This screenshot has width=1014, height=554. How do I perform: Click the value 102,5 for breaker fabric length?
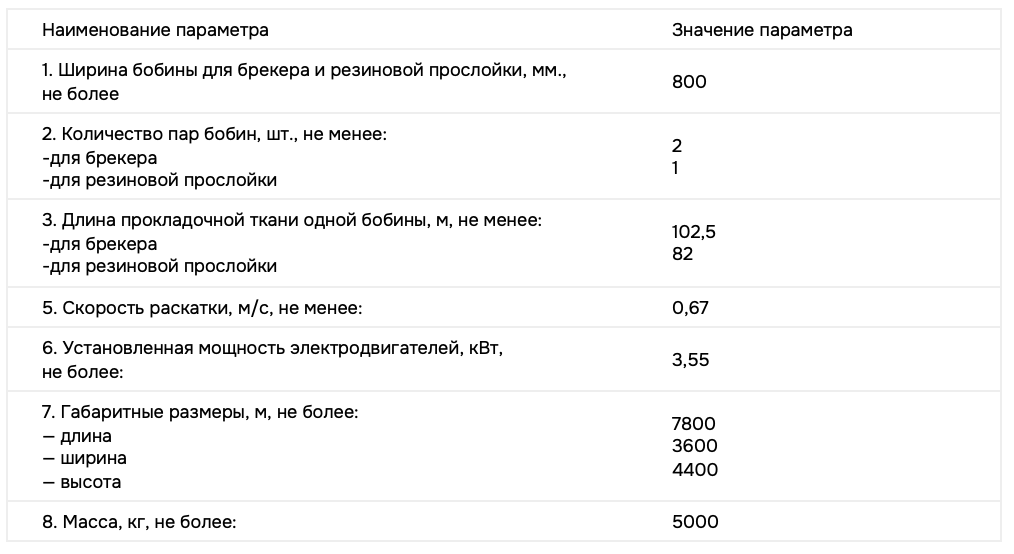coord(694,232)
